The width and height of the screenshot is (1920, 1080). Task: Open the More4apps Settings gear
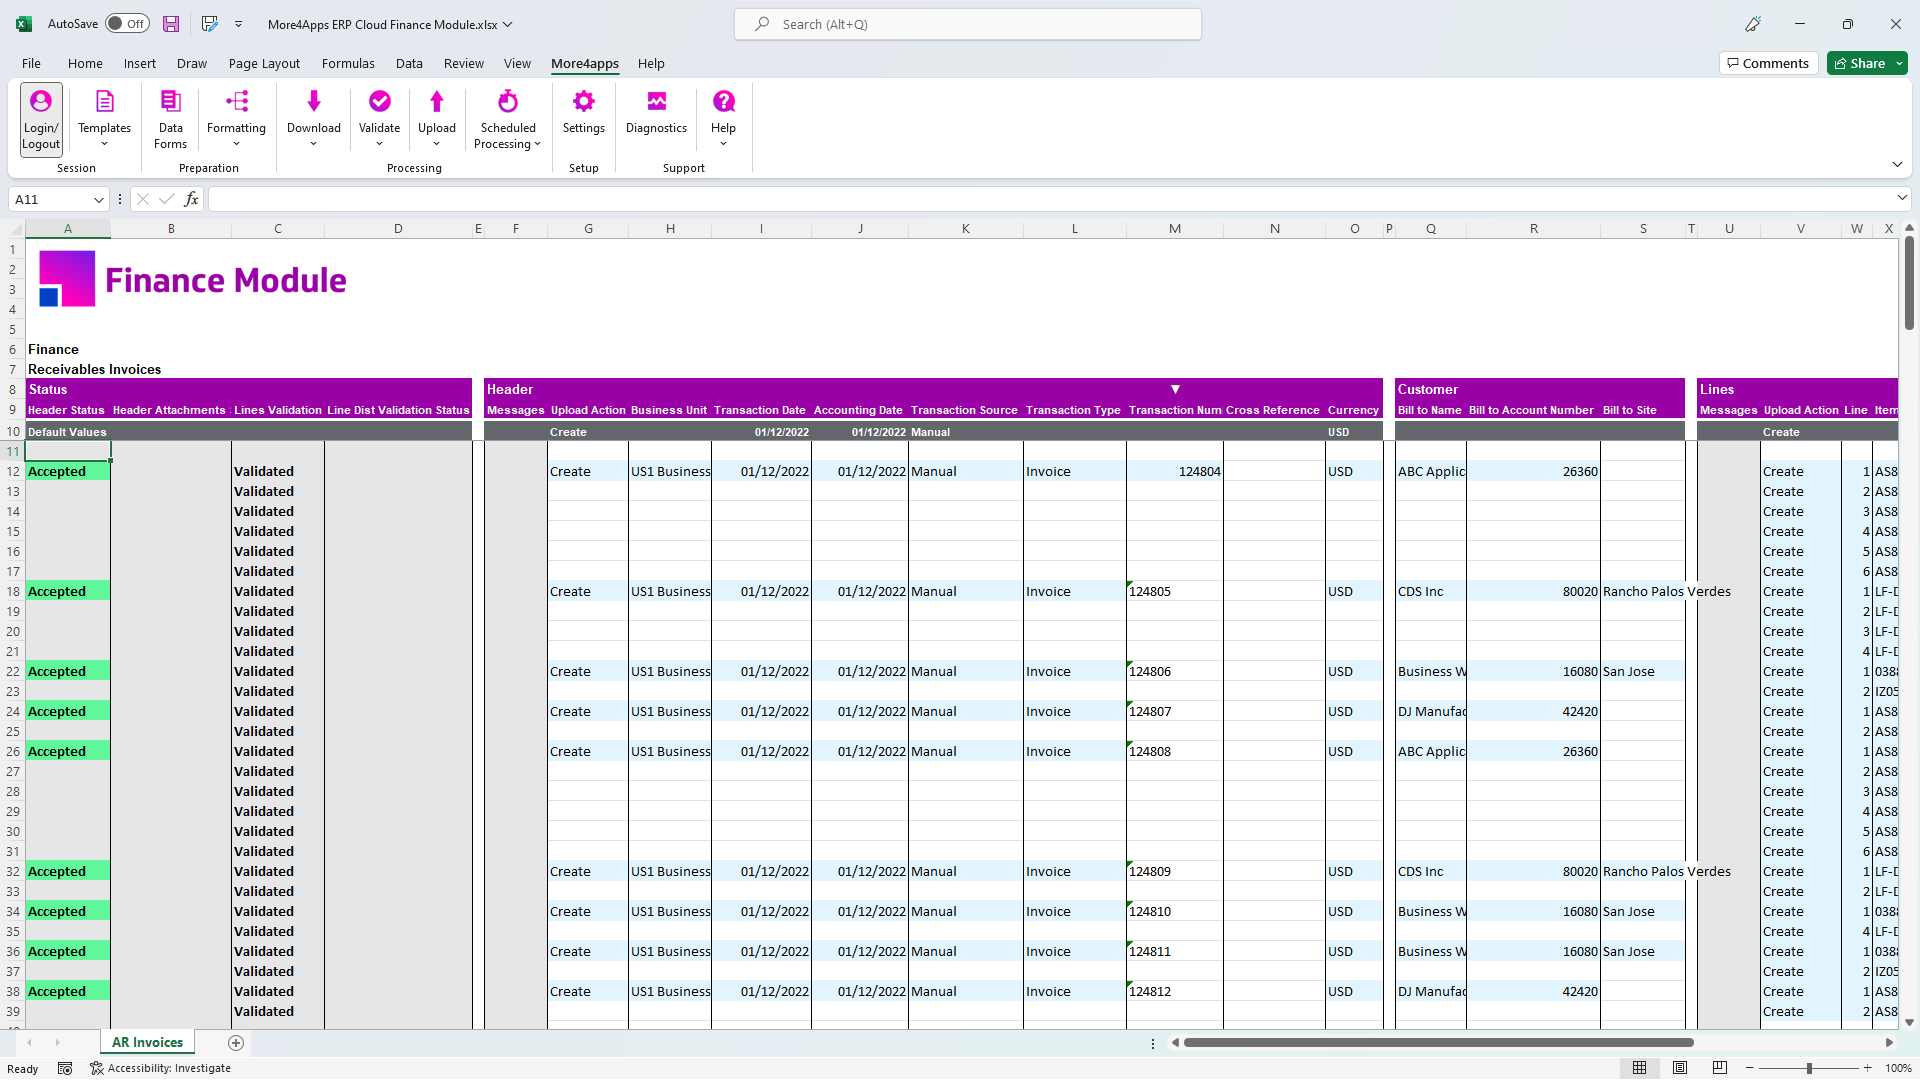coord(583,111)
